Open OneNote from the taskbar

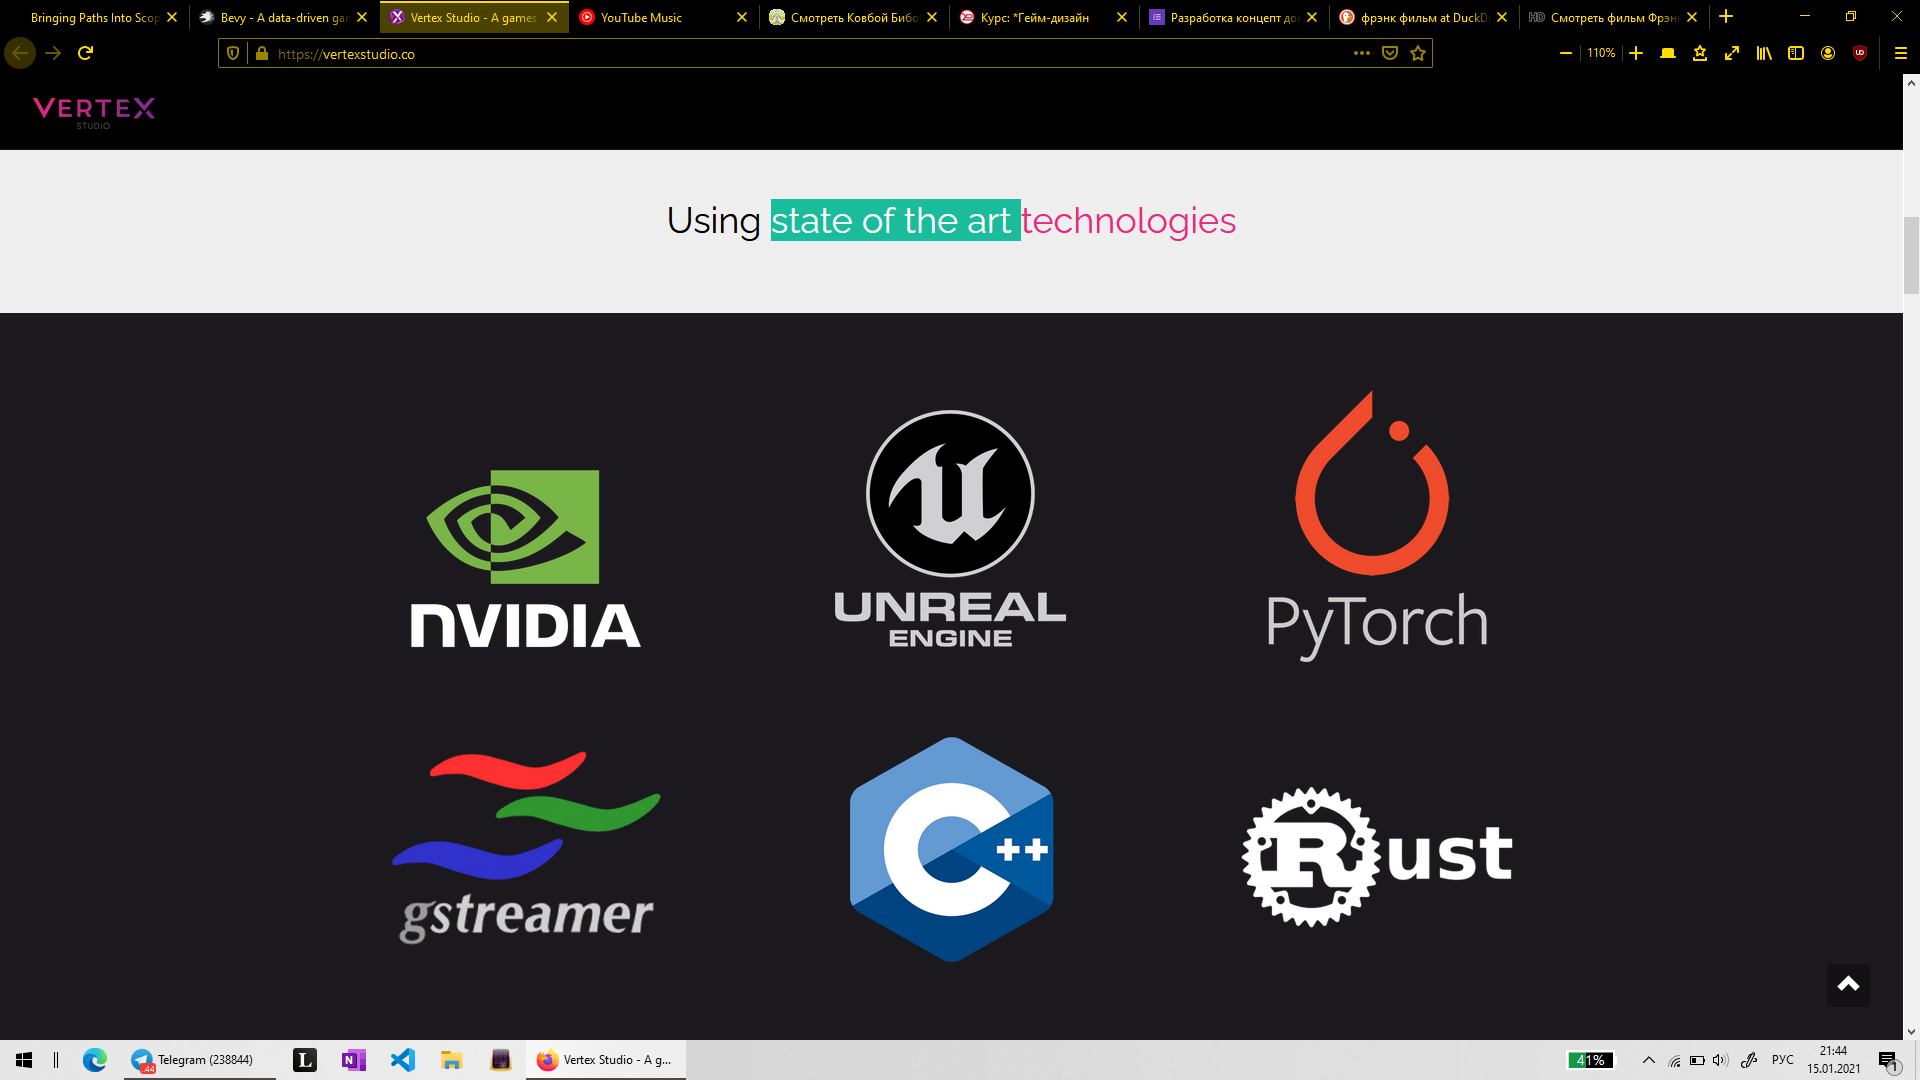[354, 1060]
